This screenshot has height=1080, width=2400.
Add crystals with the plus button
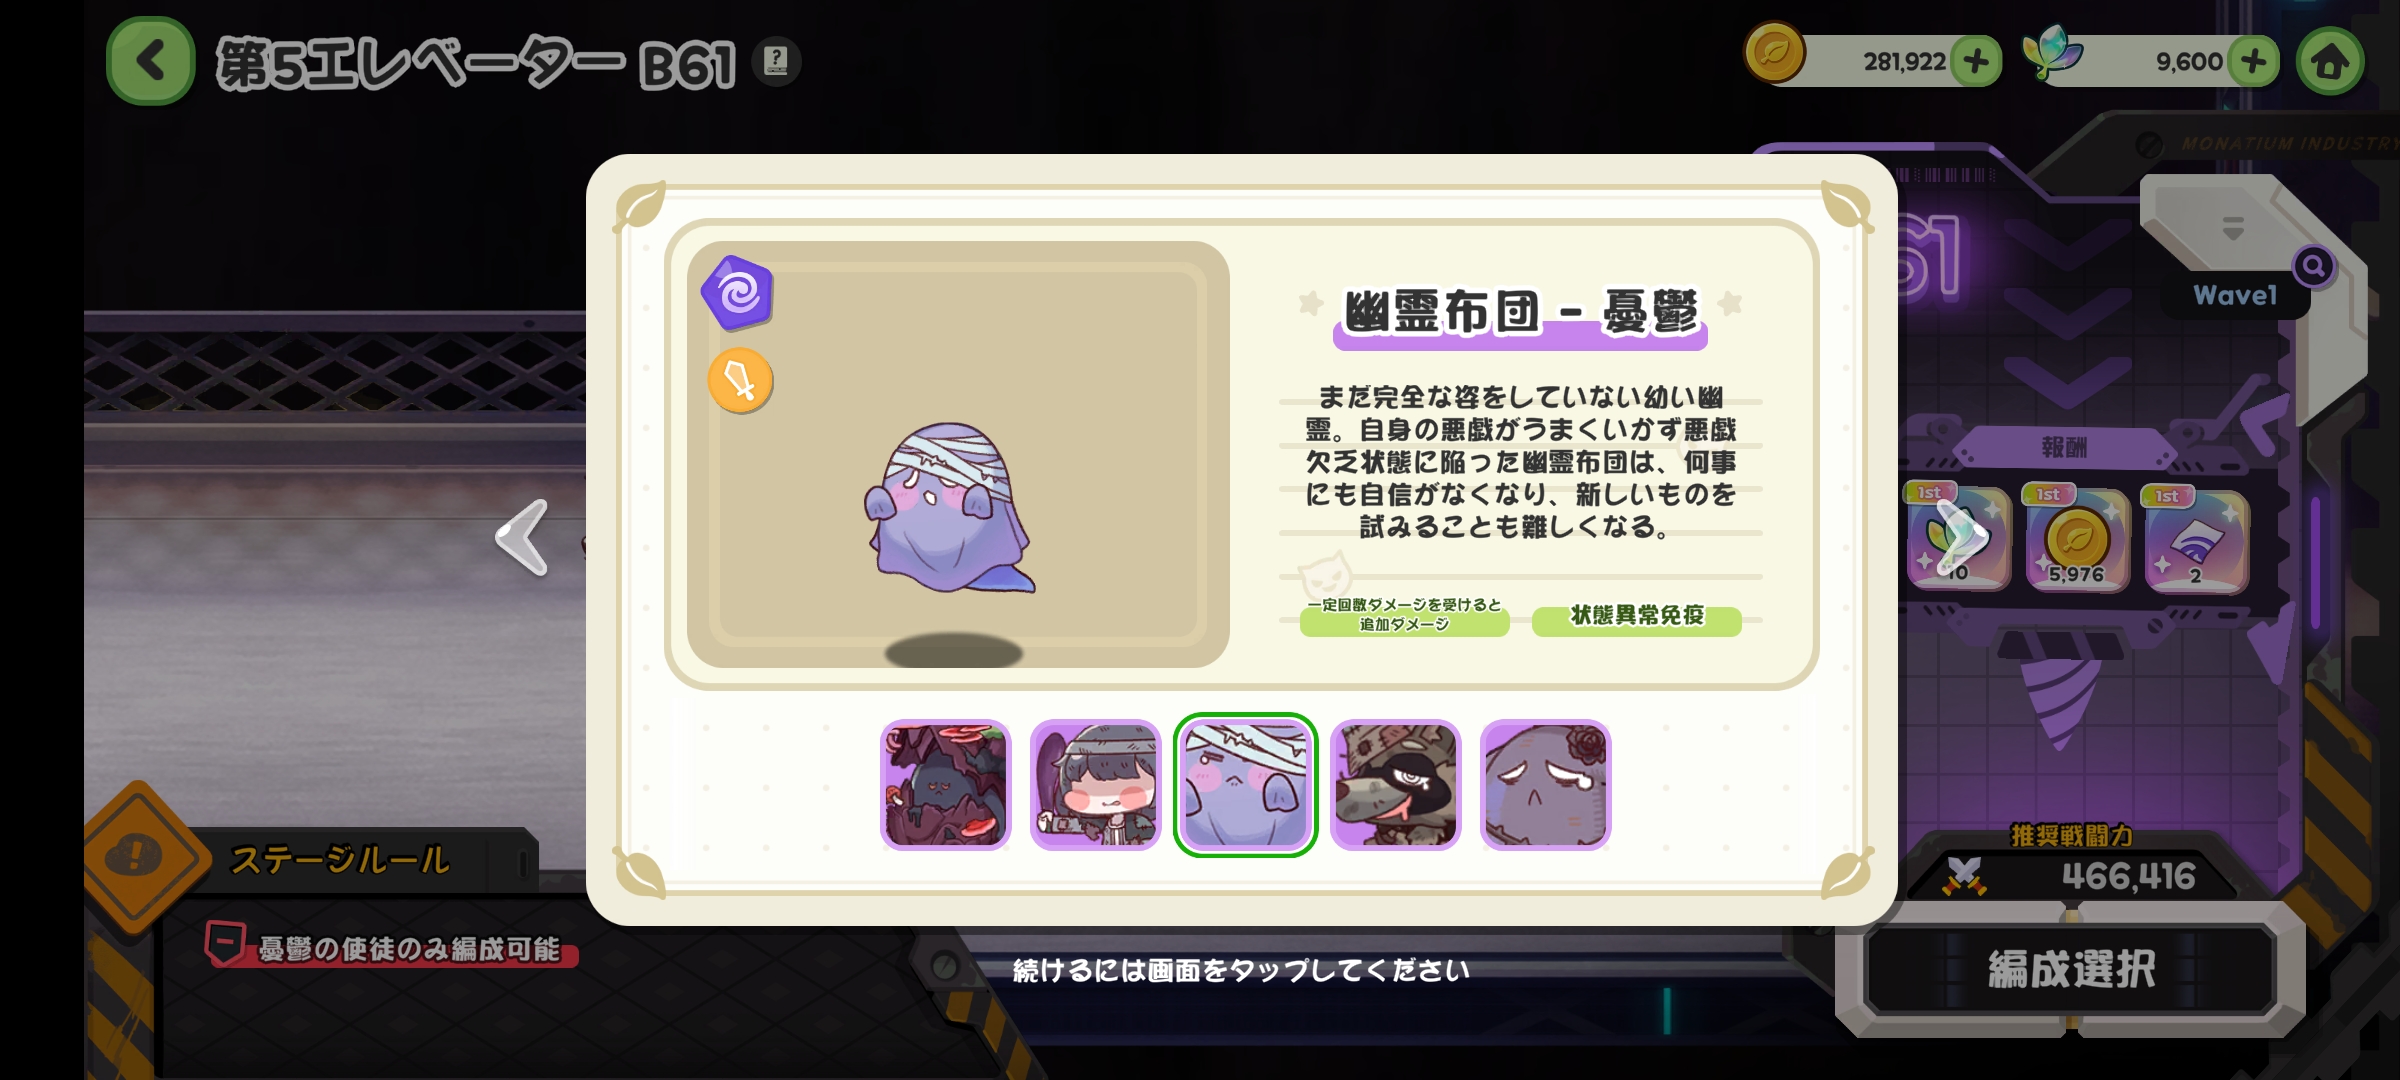tap(2253, 61)
